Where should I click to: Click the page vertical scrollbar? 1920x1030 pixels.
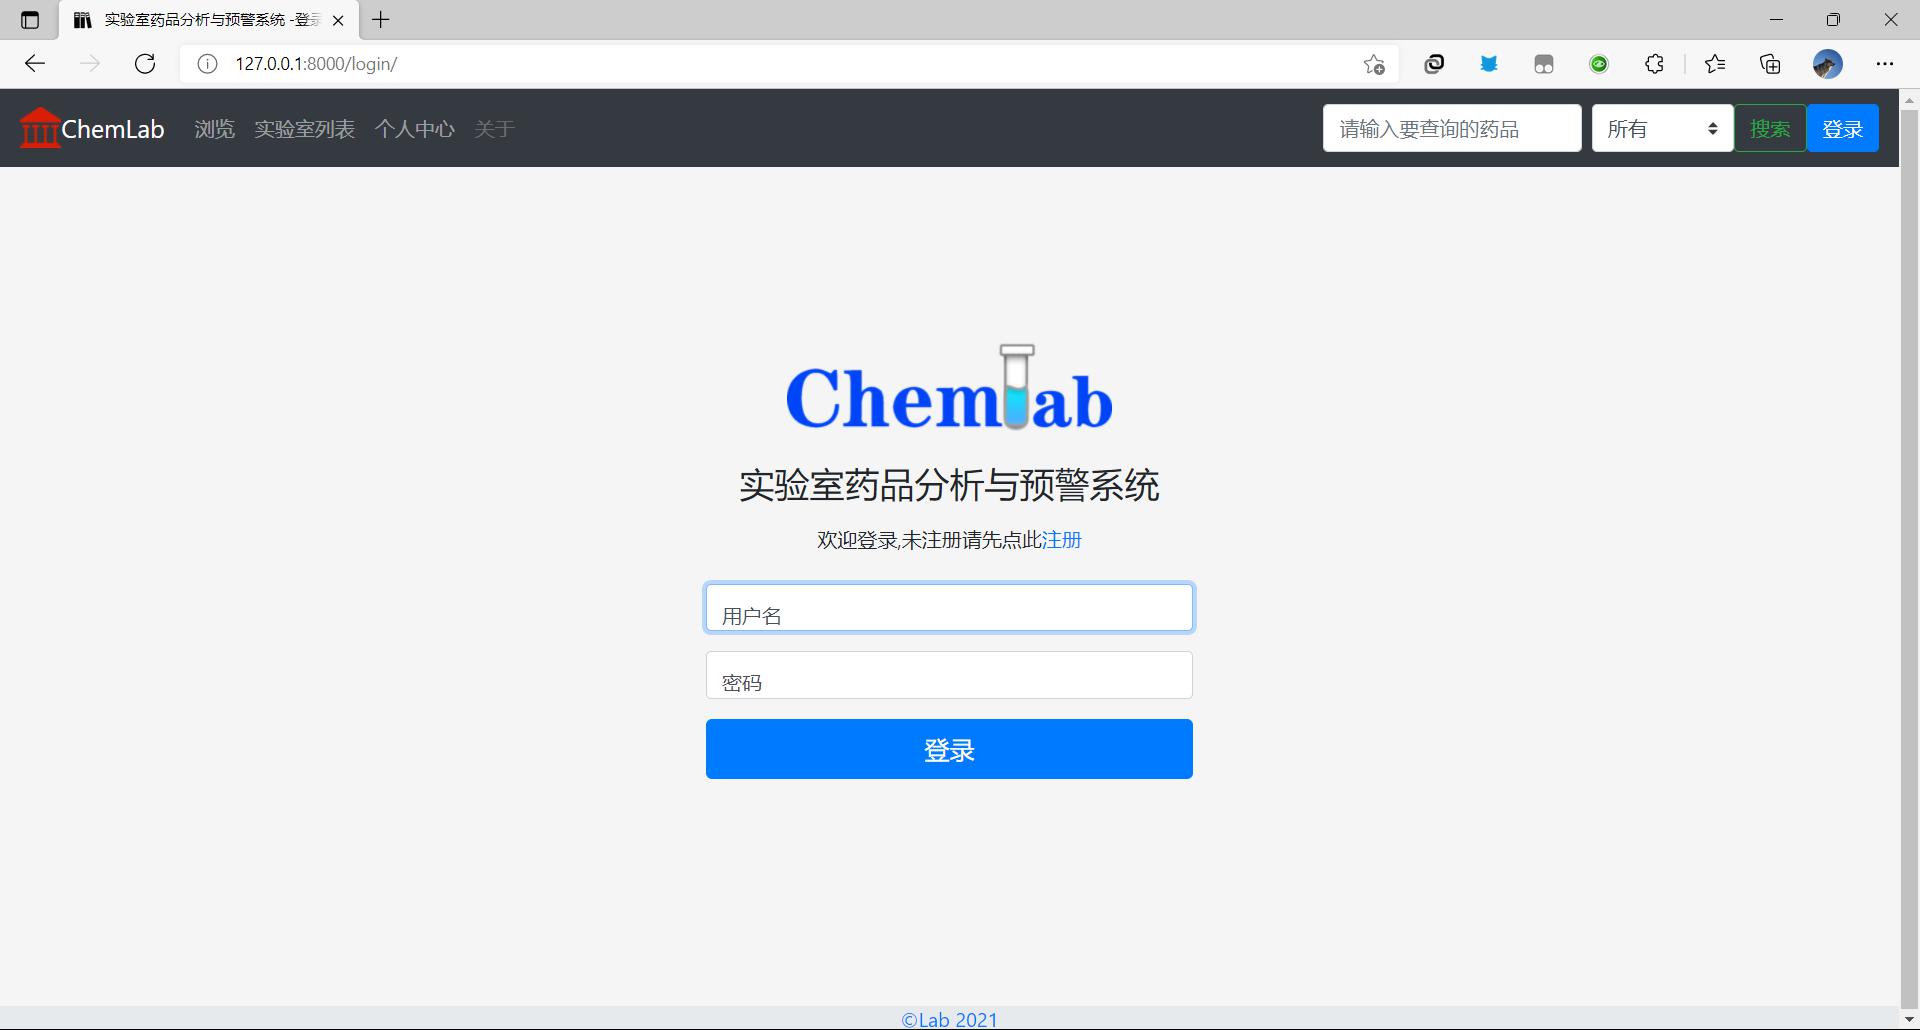coord(1909,560)
